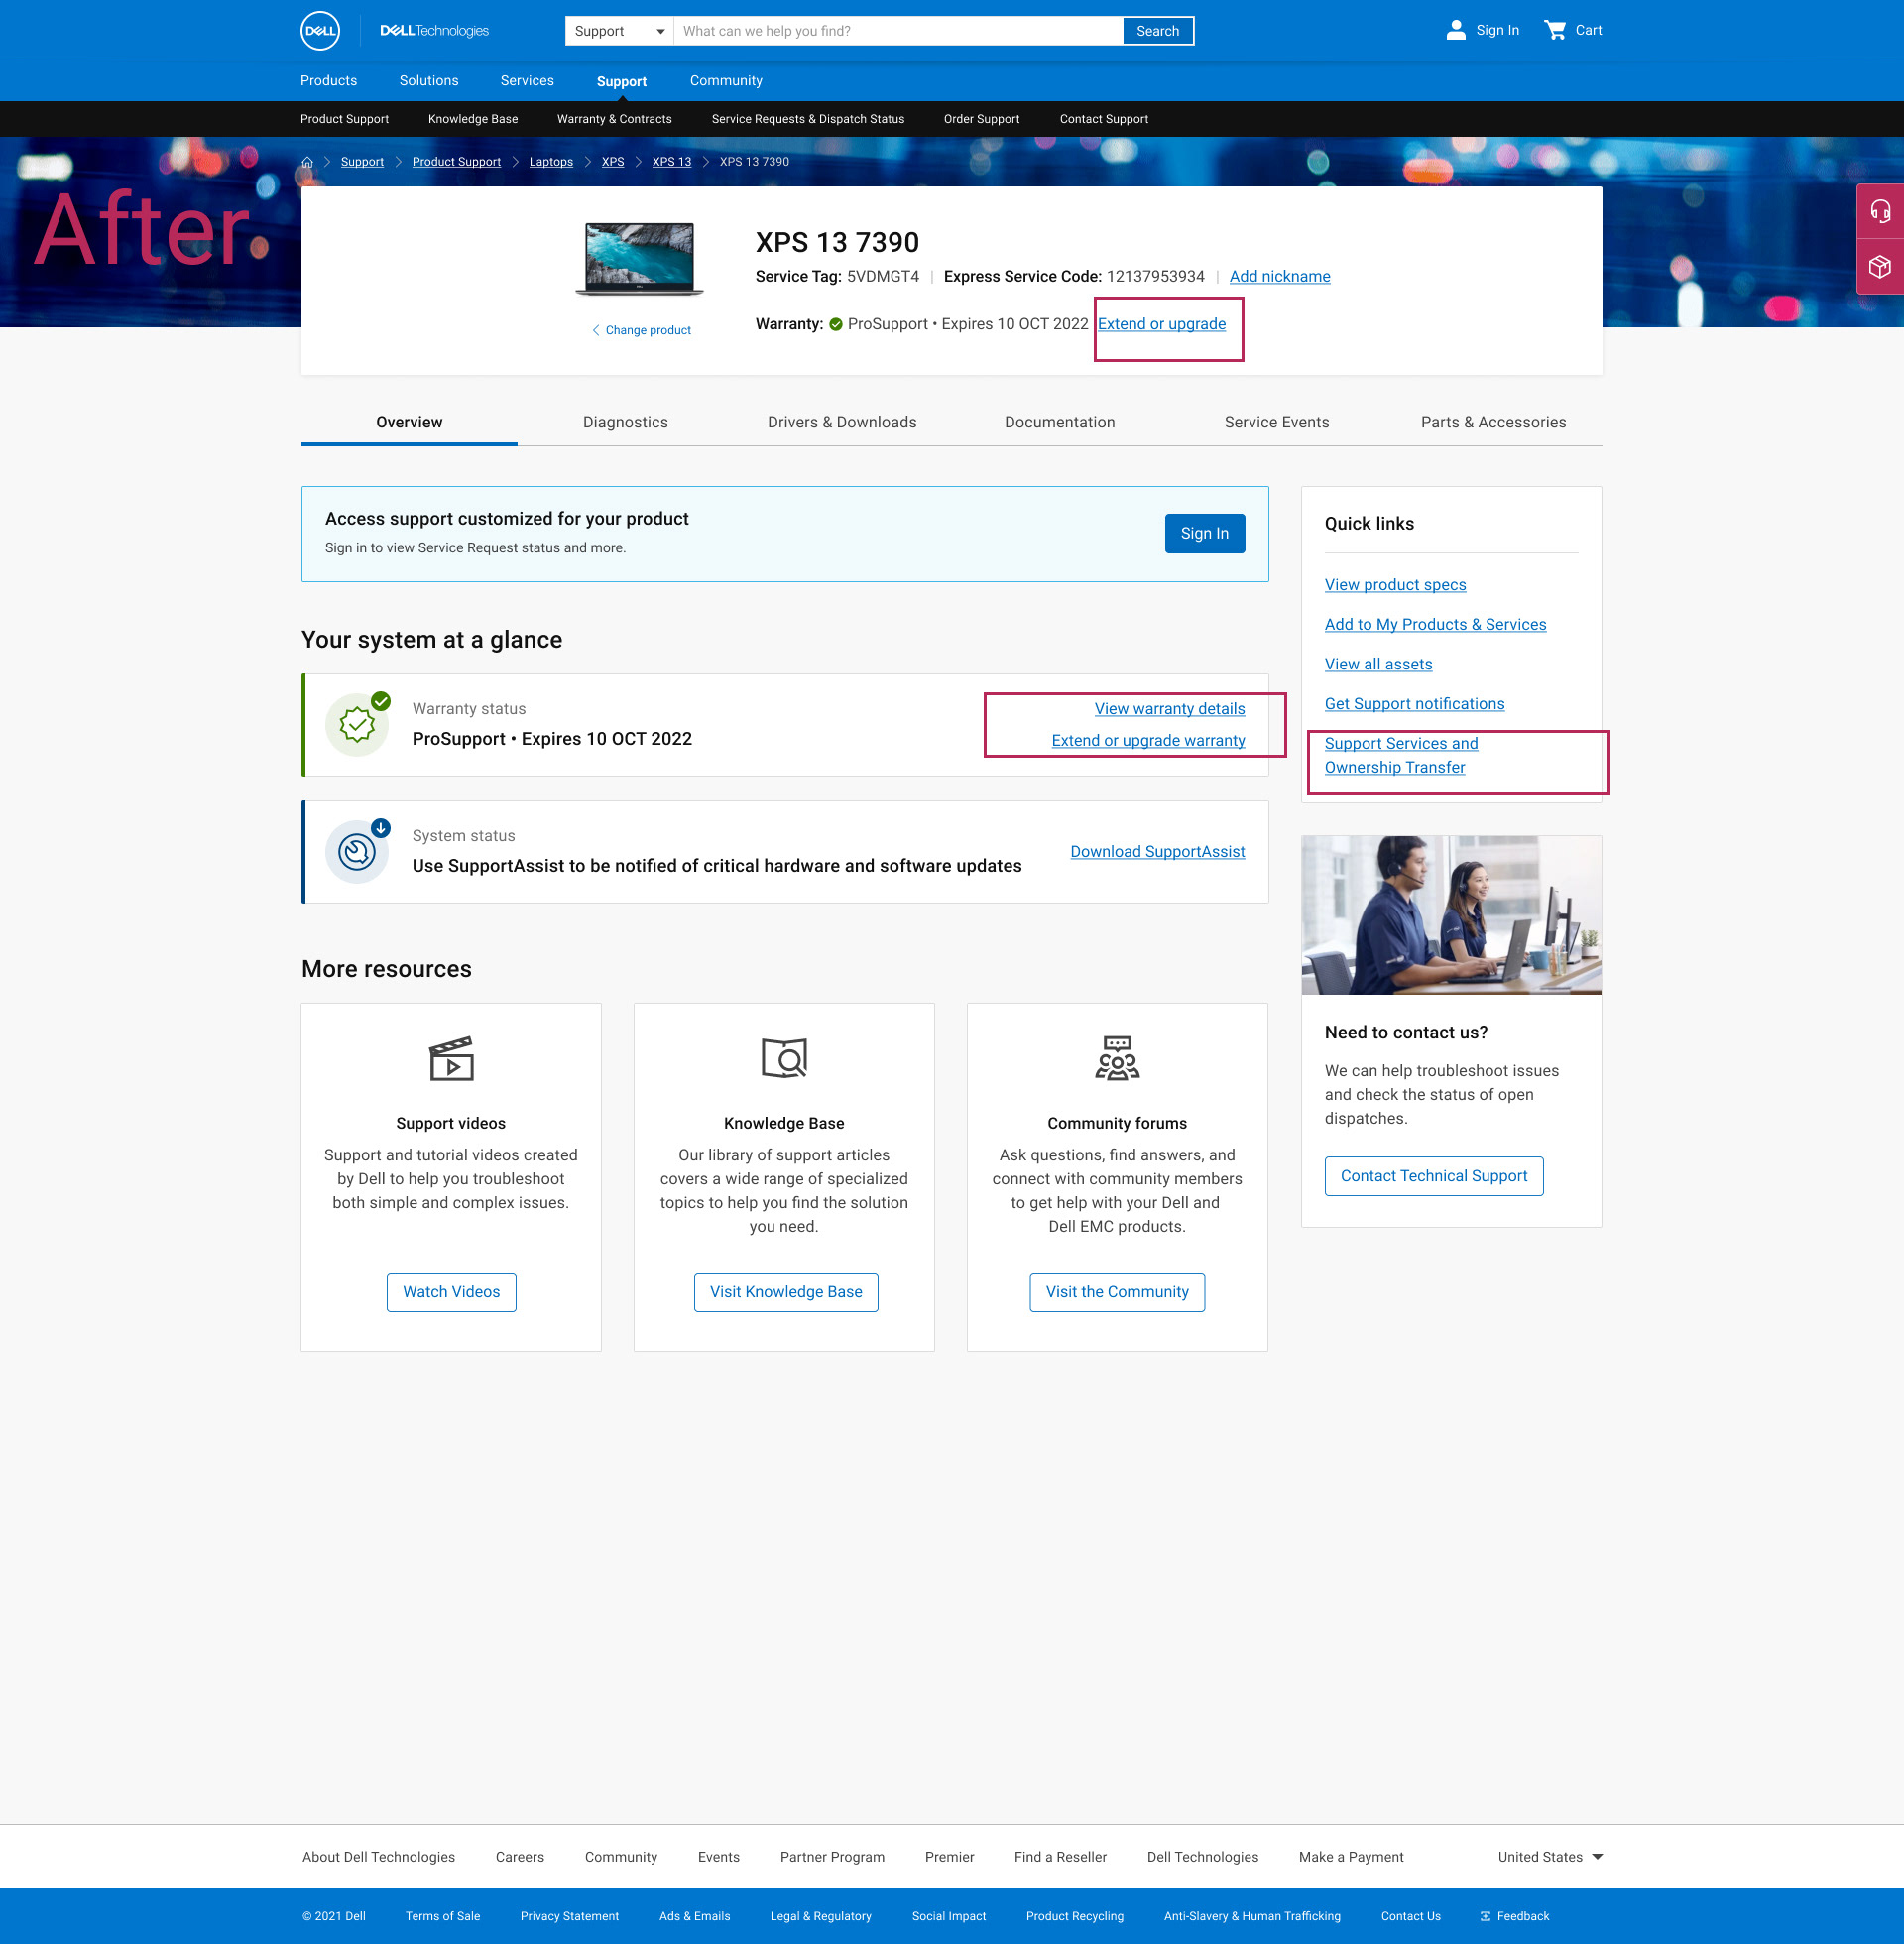
Task: Open the Services menu
Action: tap(527, 81)
